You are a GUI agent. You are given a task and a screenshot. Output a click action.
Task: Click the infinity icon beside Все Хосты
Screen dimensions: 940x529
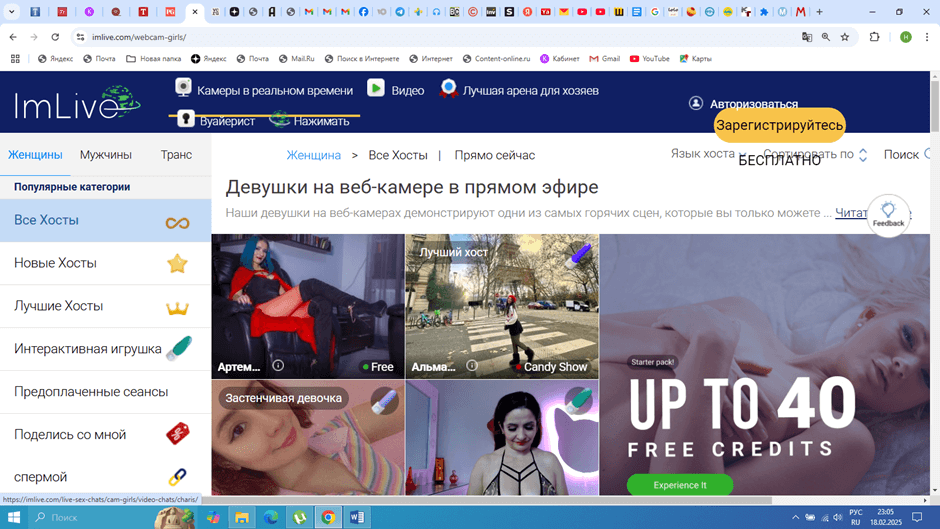click(177, 222)
